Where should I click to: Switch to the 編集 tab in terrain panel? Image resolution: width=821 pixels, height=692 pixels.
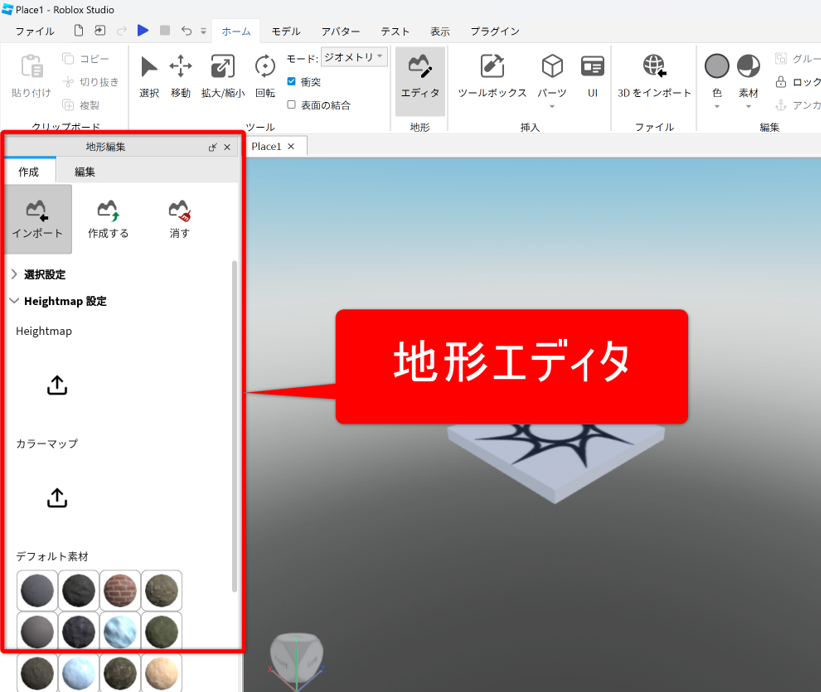tap(85, 171)
